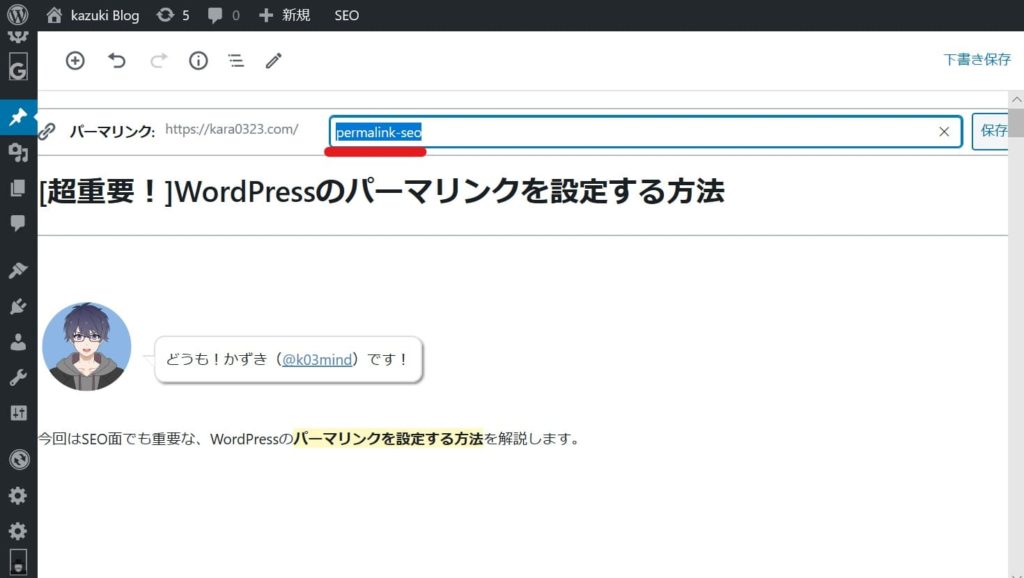Image resolution: width=1024 pixels, height=578 pixels.
Task: Redo the editor change
Action: point(158,61)
